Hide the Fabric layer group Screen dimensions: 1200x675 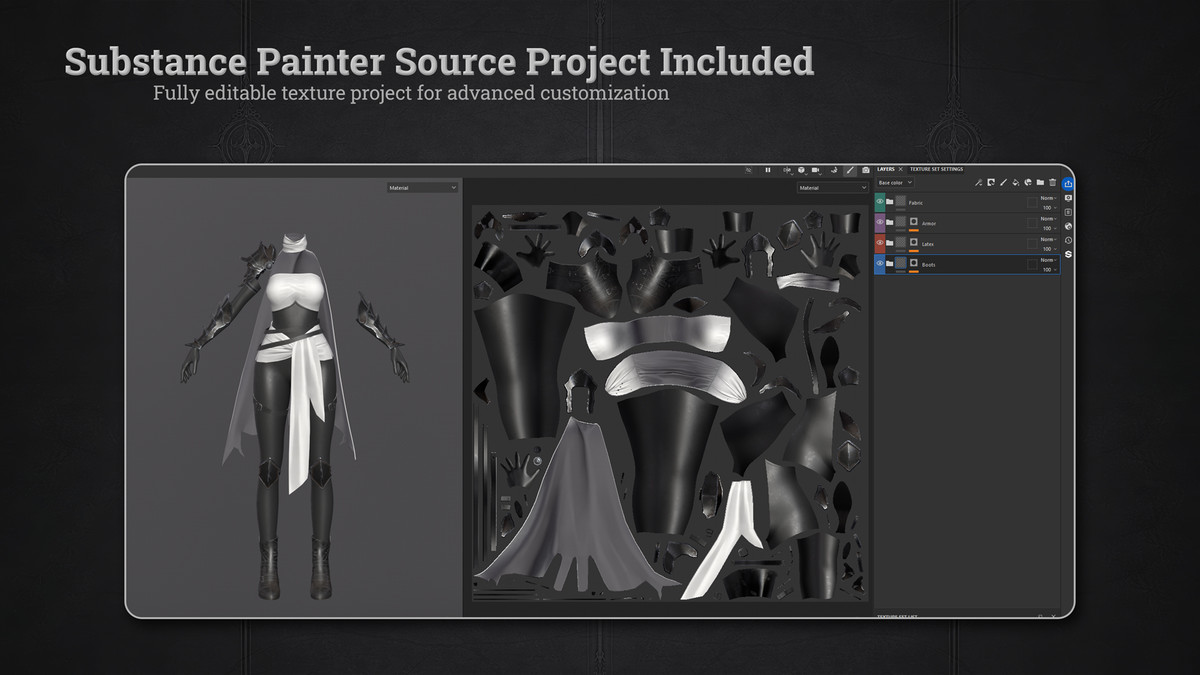(x=880, y=202)
